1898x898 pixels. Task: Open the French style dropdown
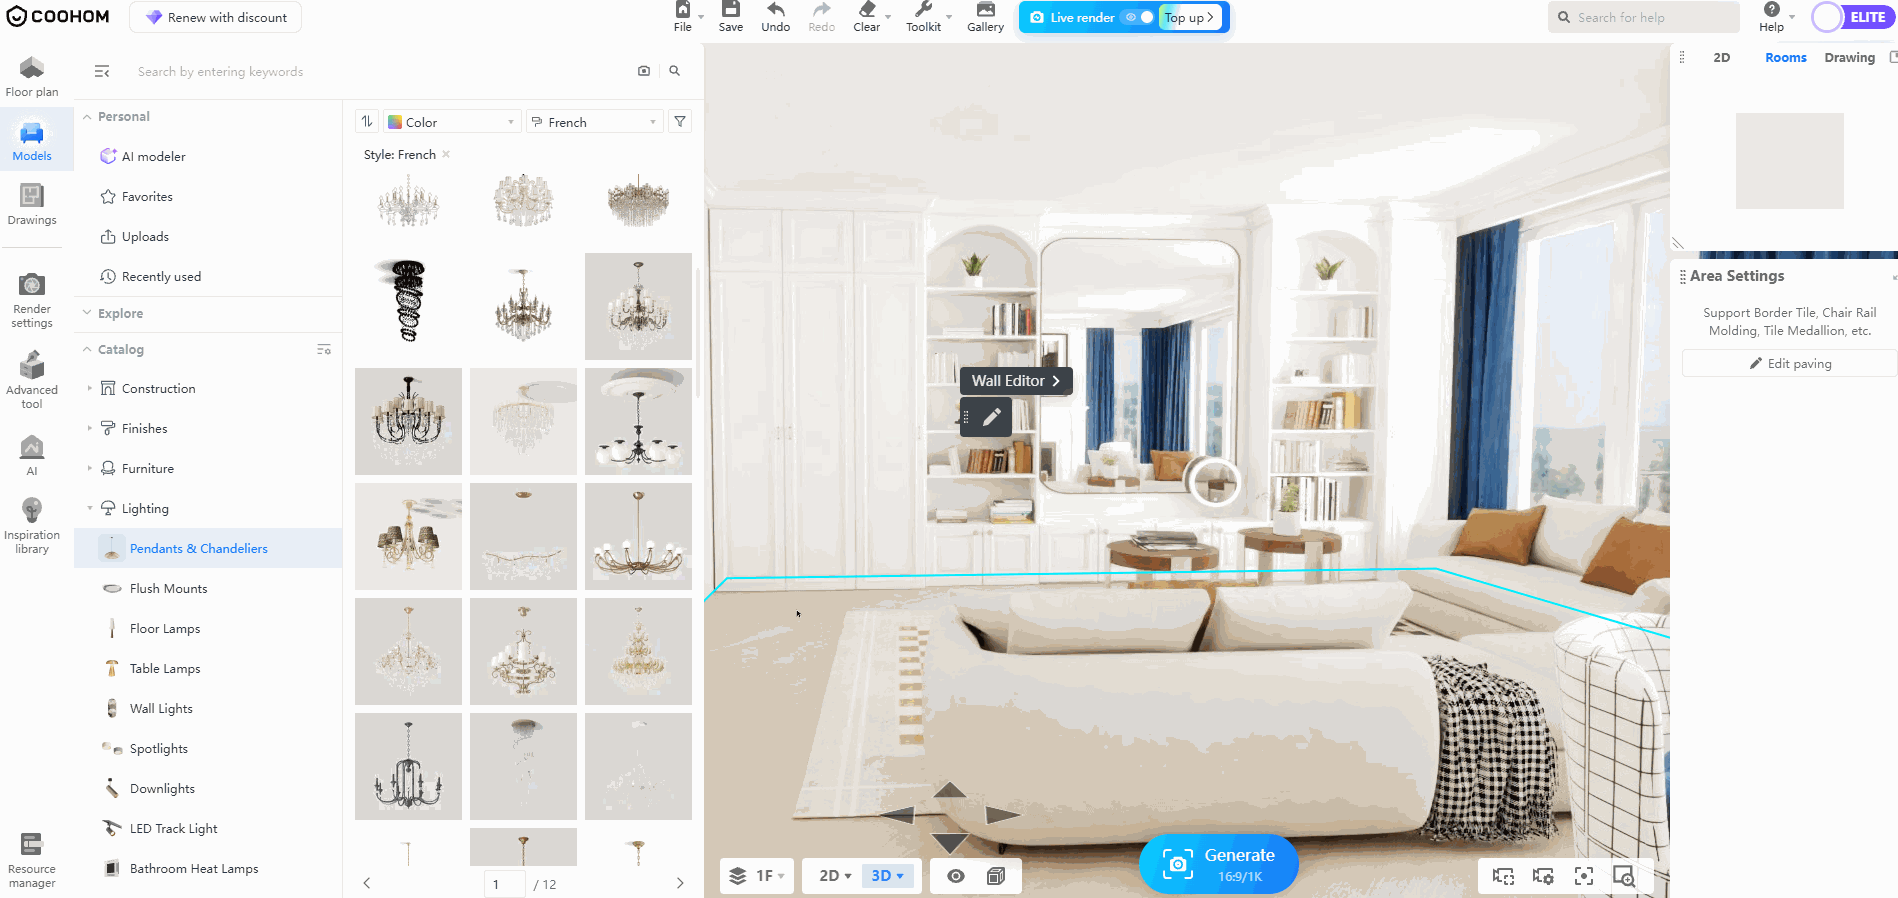click(x=594, y=122)
